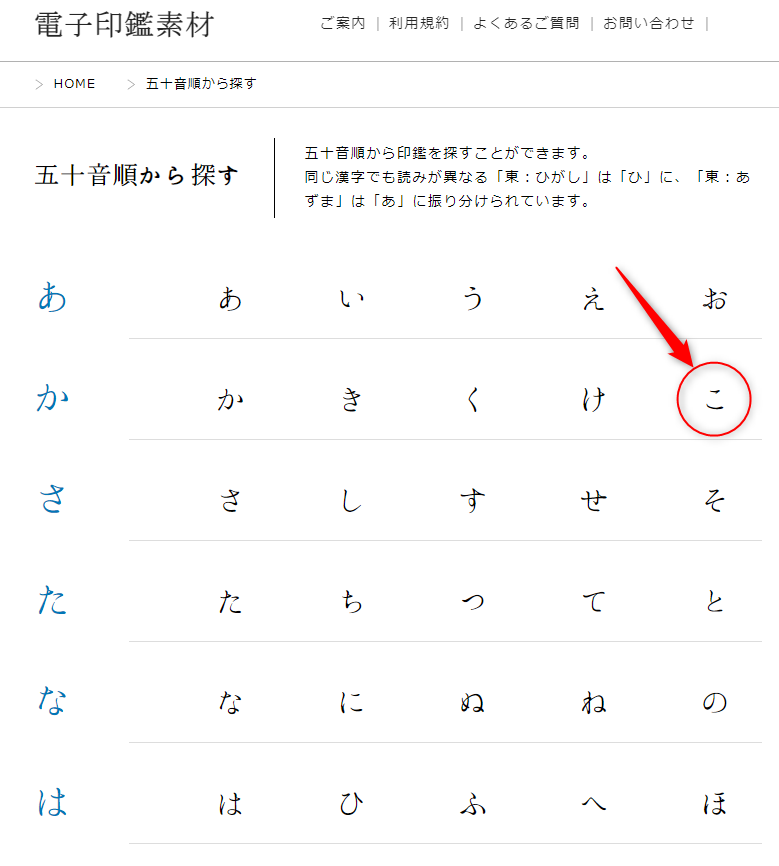The width and height of the screenshot is (779, 866).
Task: Choose the つ kana link
Action: [x=473, y=601]
